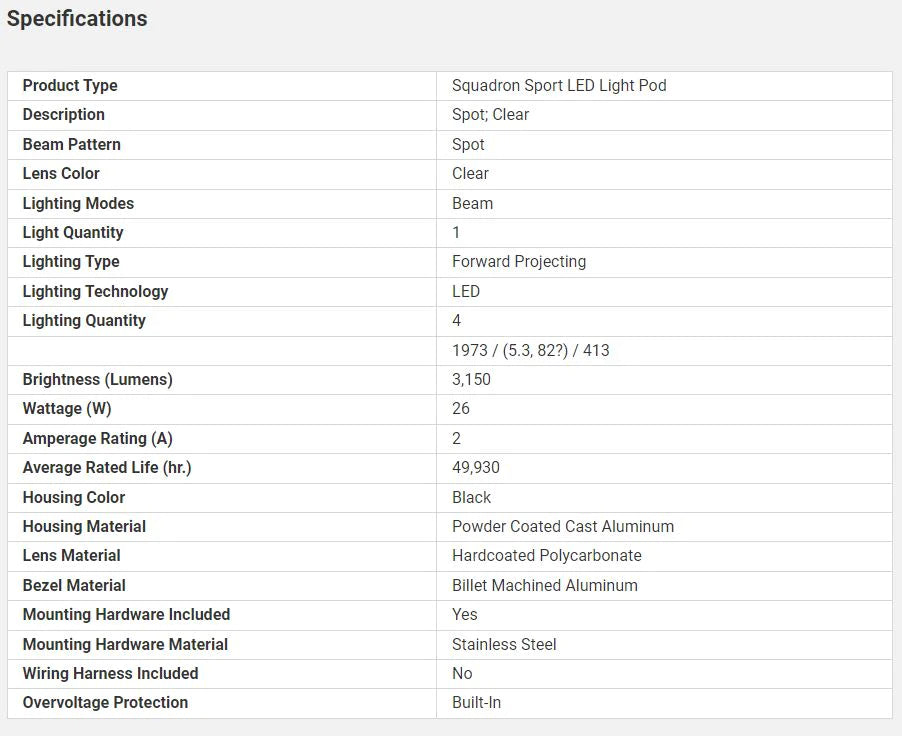Select the Lighting Modes value Beam
The width and height of the screenshot is (902, 736).
pyautogui.click(x=472, y=203)
